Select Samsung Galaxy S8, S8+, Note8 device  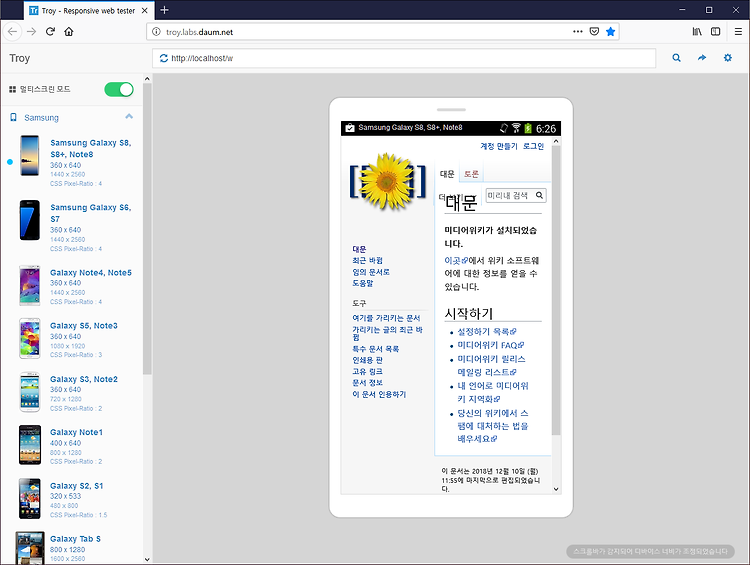point(90,148)
